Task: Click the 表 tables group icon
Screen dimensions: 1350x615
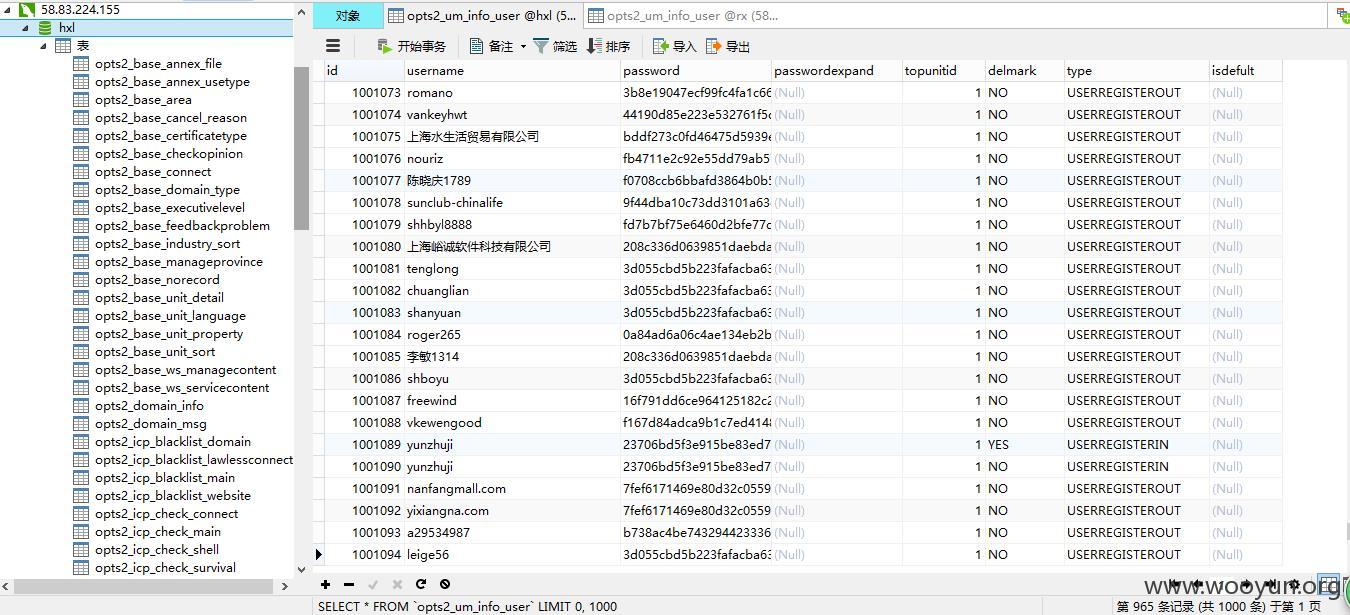Action: pos(63,46)
